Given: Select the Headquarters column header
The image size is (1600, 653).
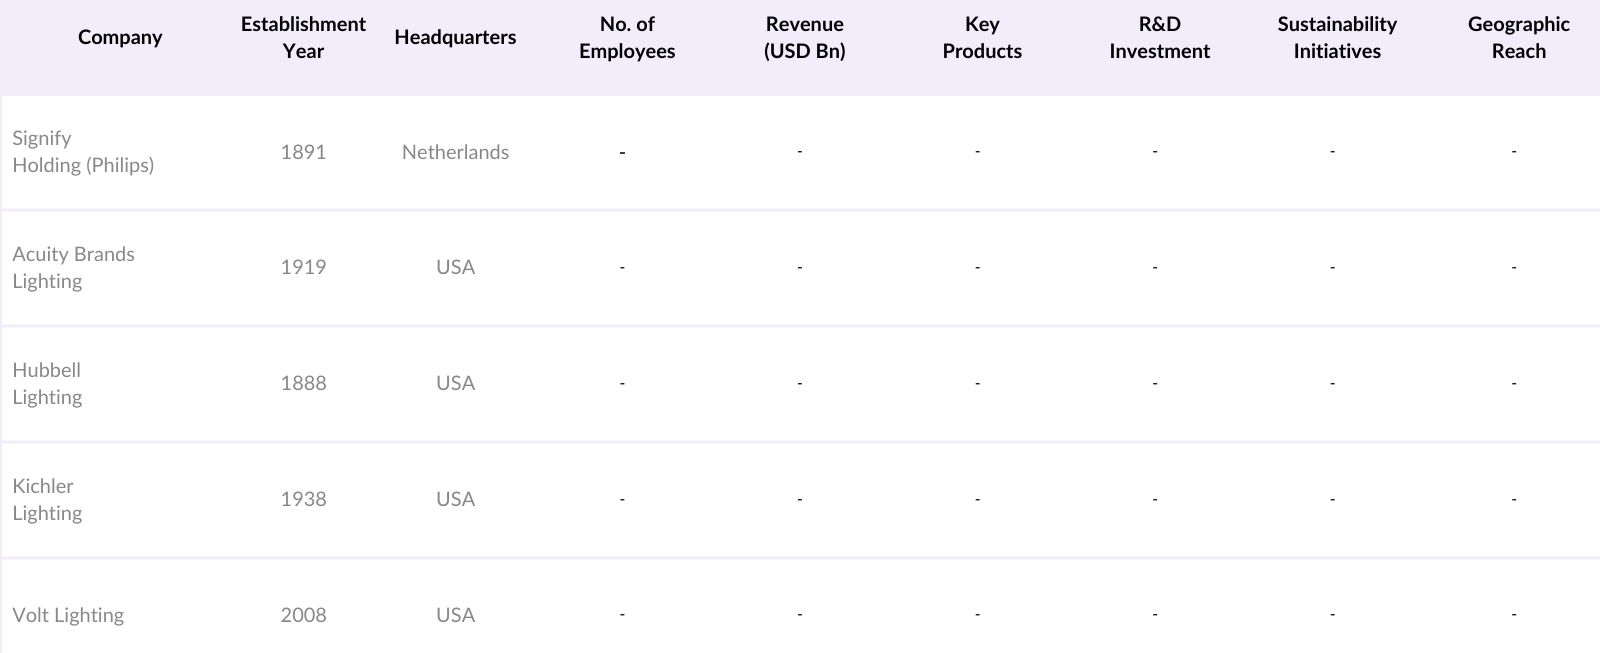Looking at the screenshot, I should (x=455, y=38).
